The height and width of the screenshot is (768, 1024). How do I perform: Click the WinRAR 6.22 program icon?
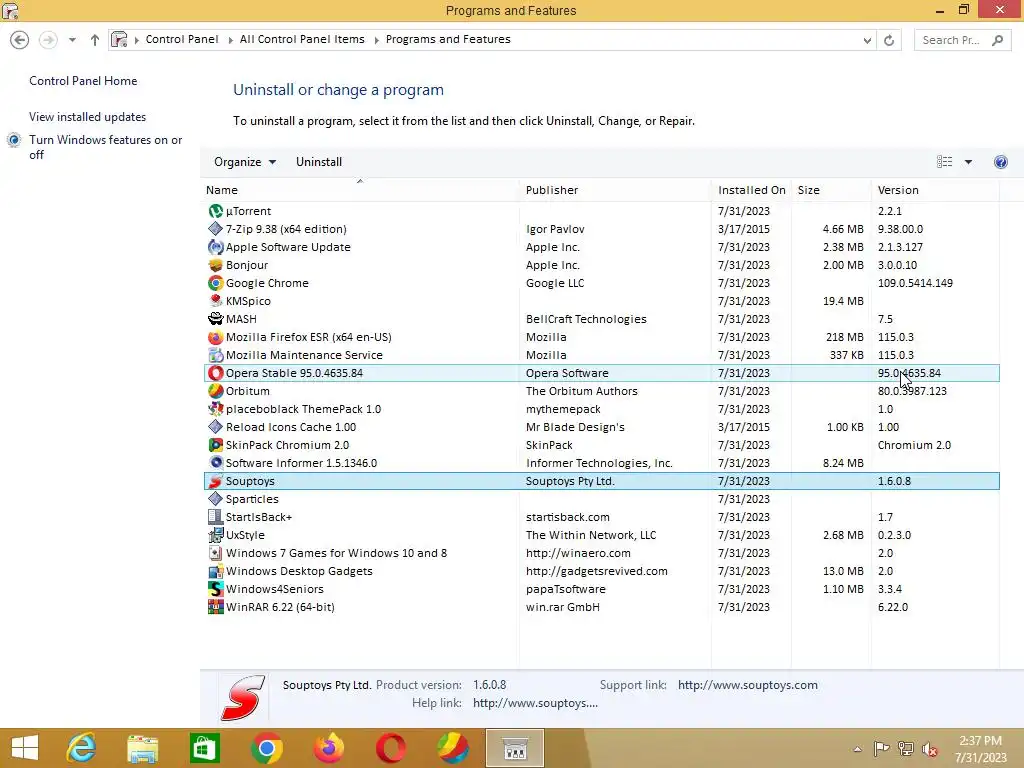[216, 607]
